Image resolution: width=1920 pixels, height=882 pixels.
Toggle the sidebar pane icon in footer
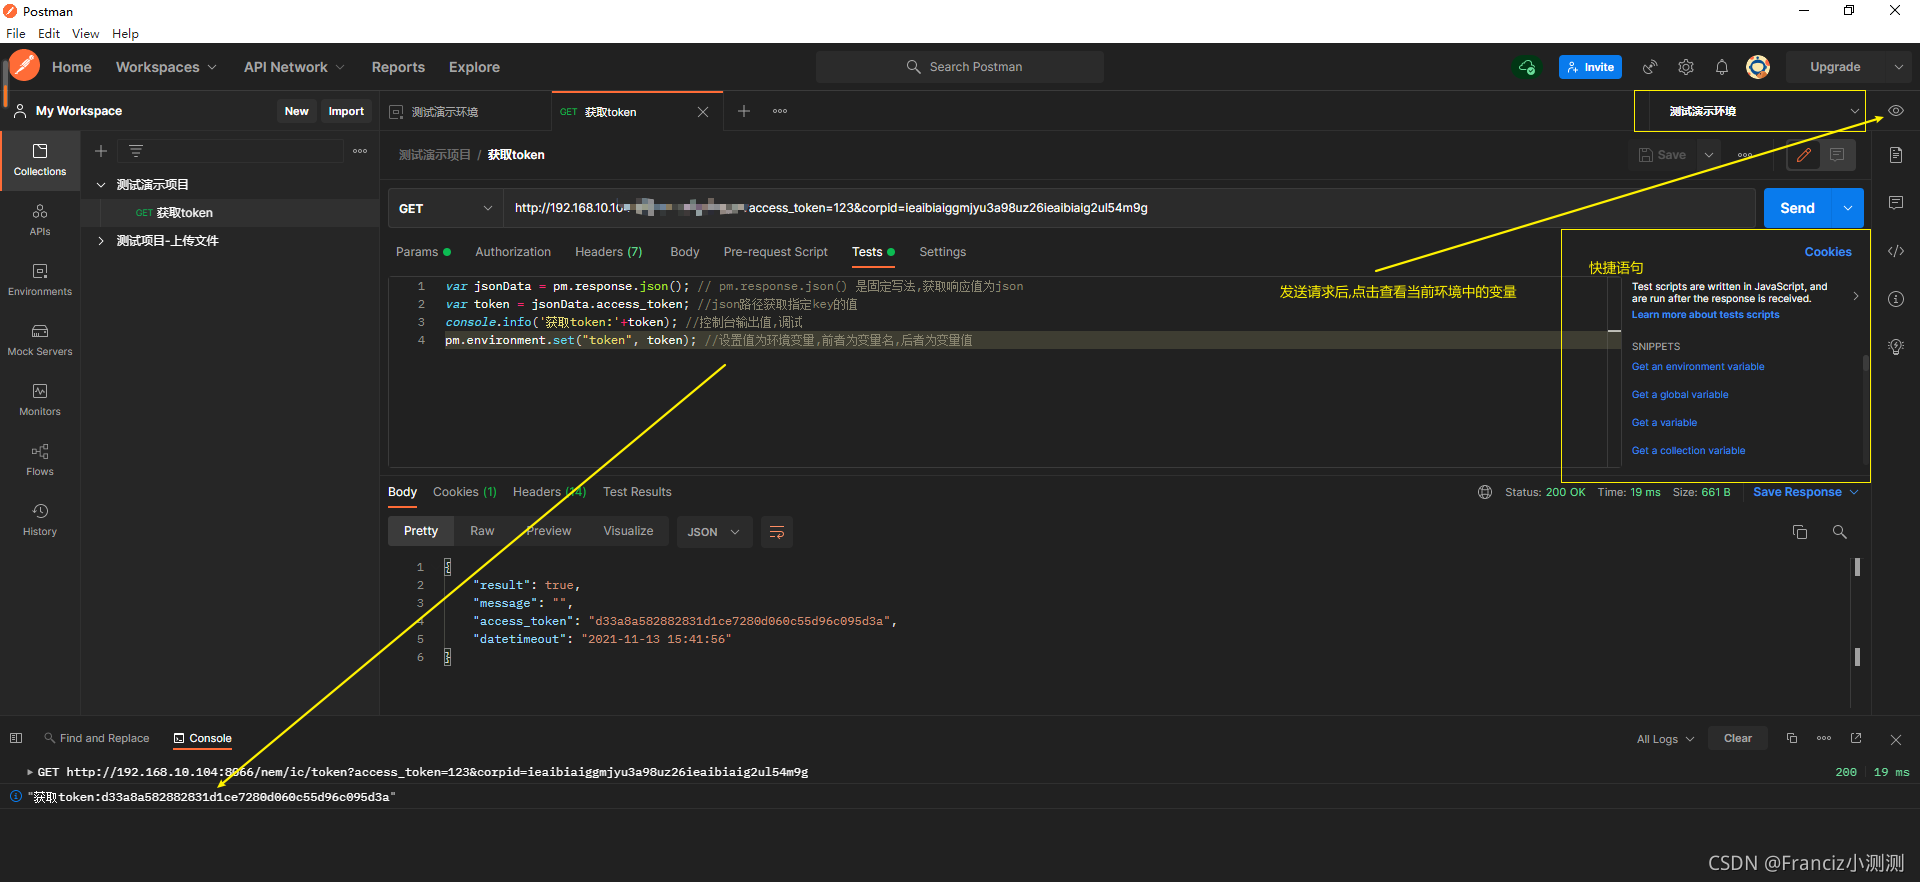tap(16, 738)
